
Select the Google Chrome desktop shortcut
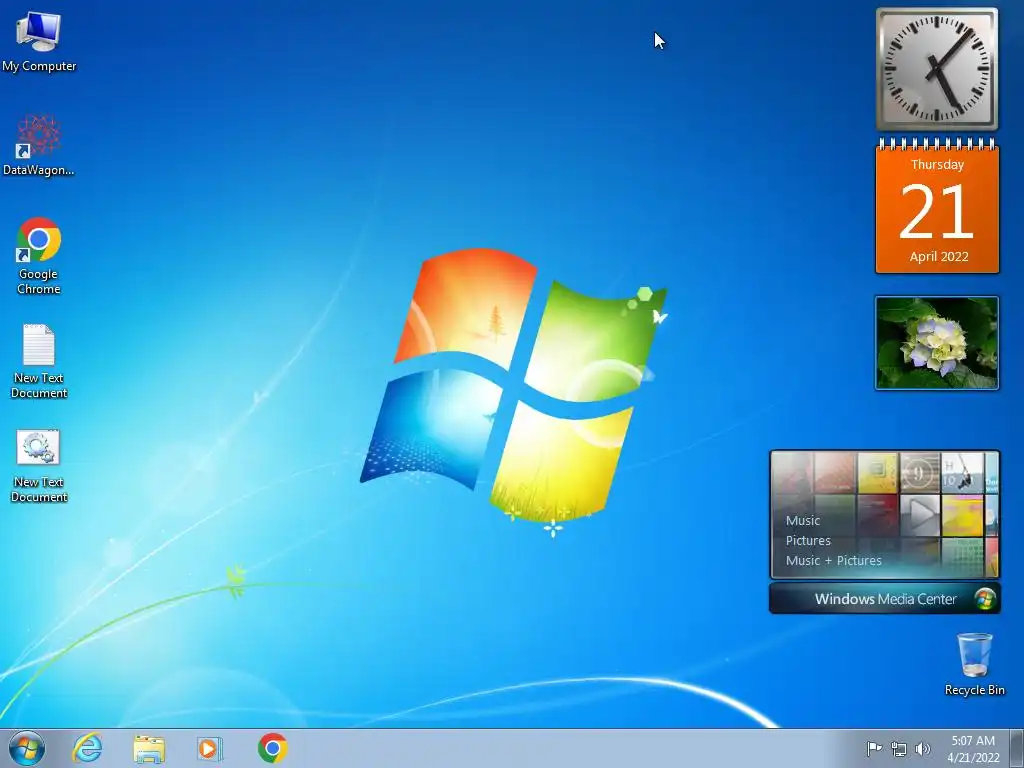pos(39,256)
